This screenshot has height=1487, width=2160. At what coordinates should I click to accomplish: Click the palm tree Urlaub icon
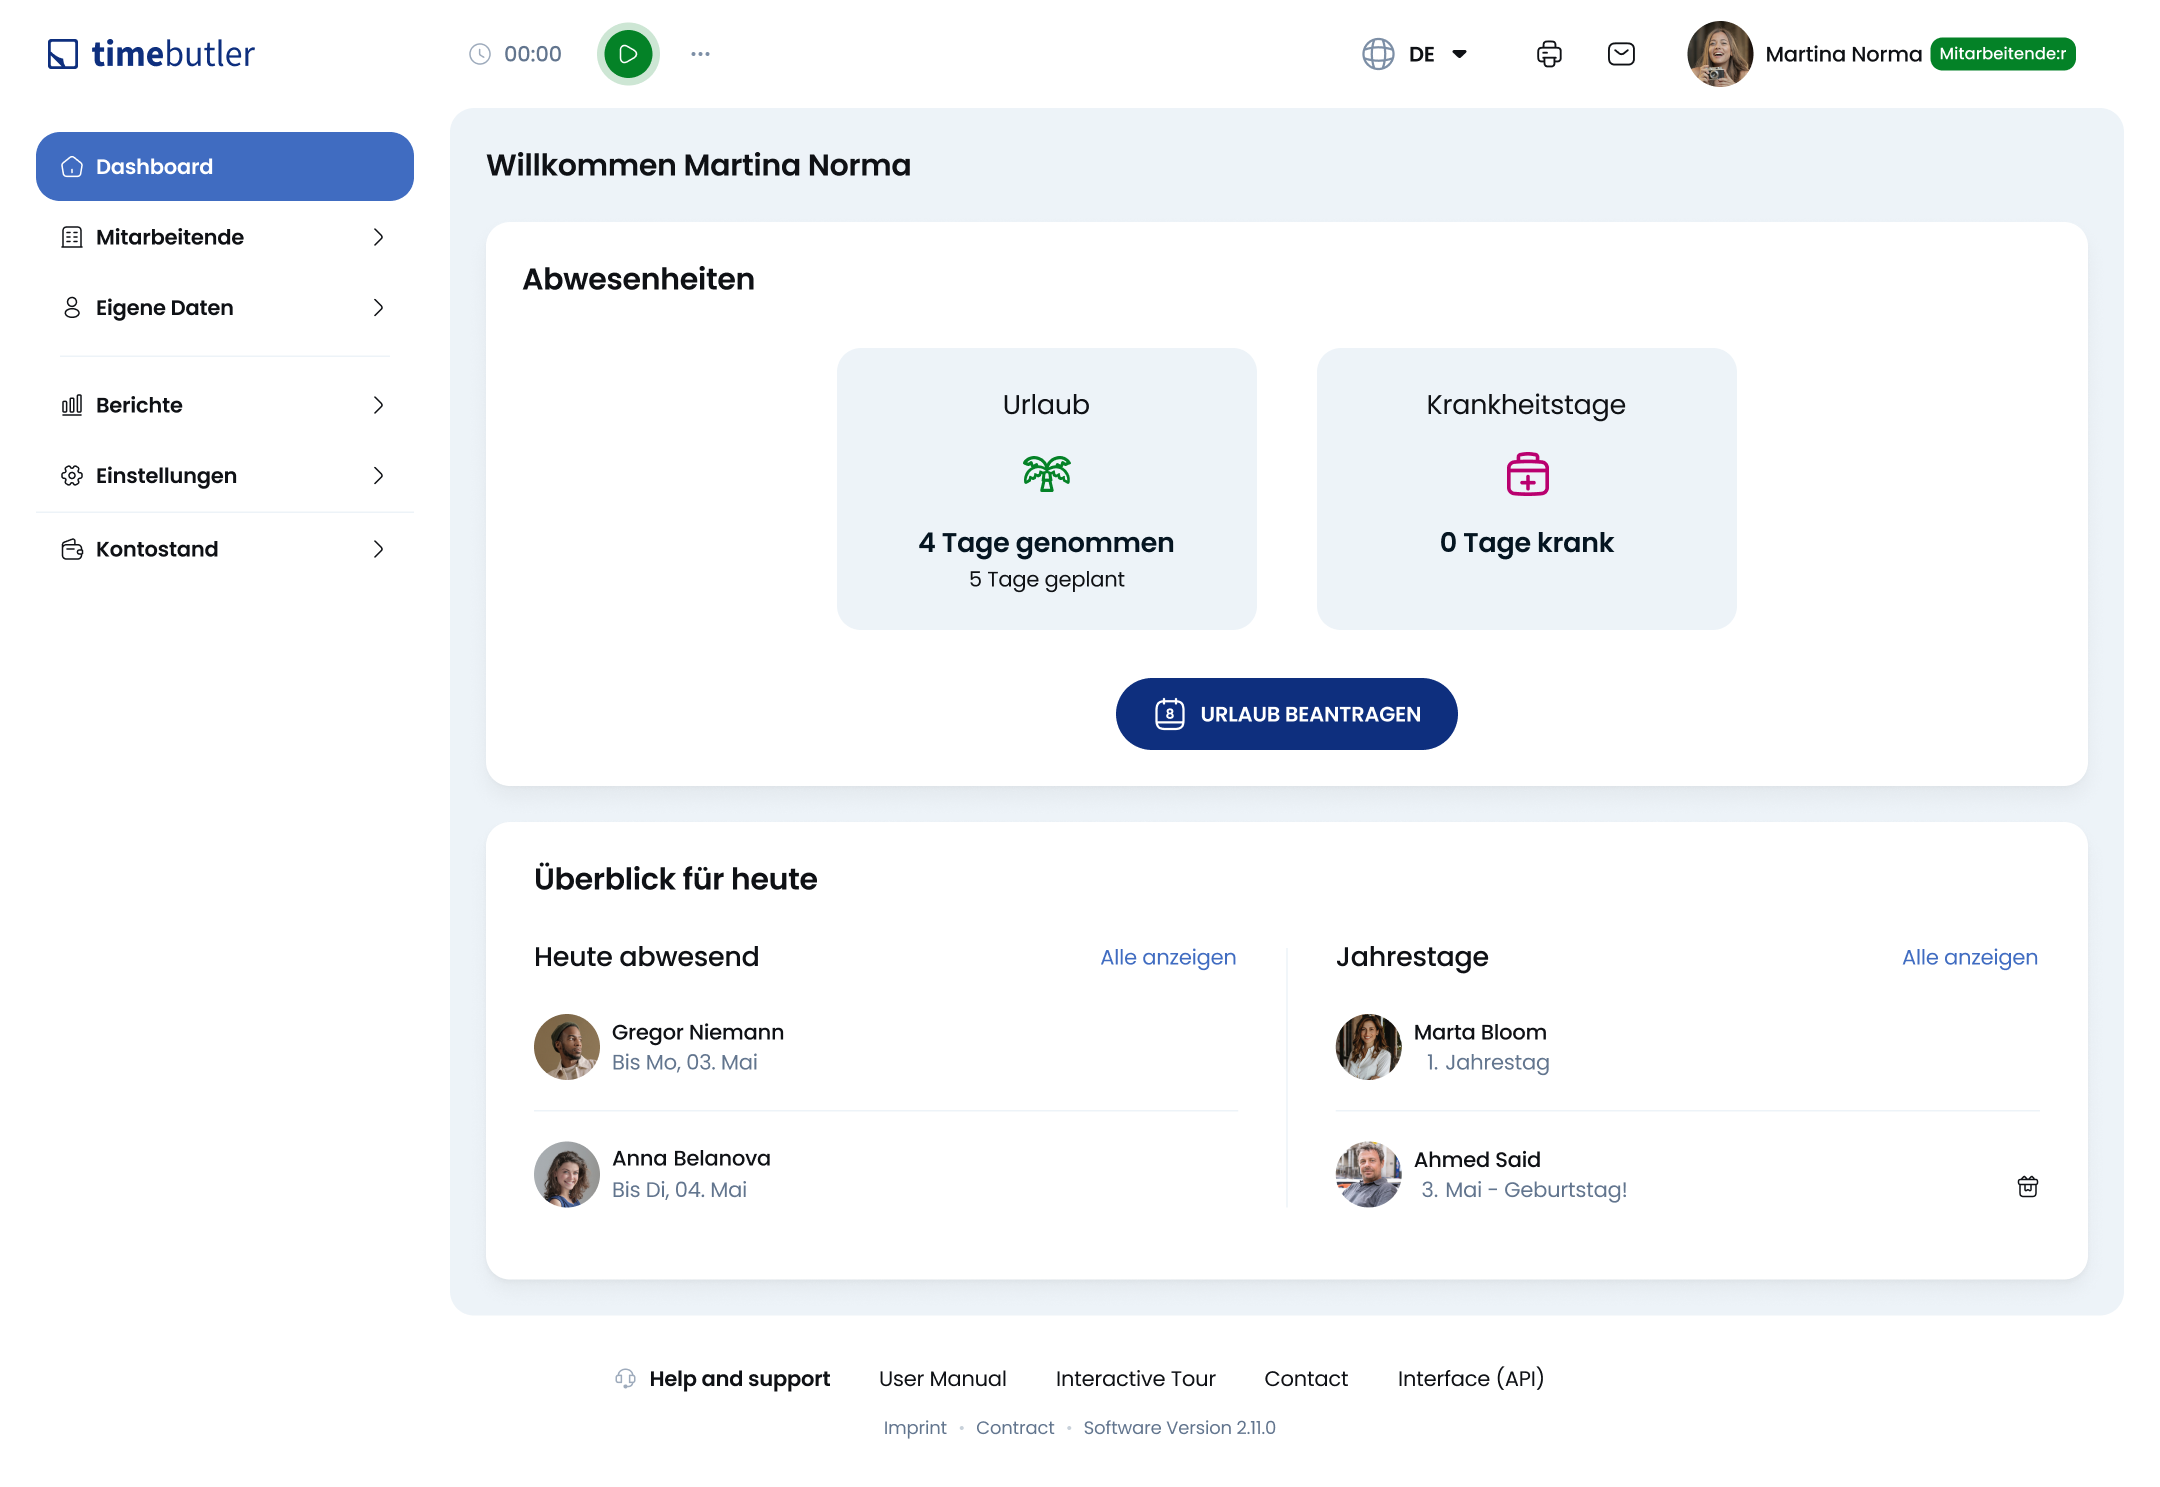point(1046,473)
